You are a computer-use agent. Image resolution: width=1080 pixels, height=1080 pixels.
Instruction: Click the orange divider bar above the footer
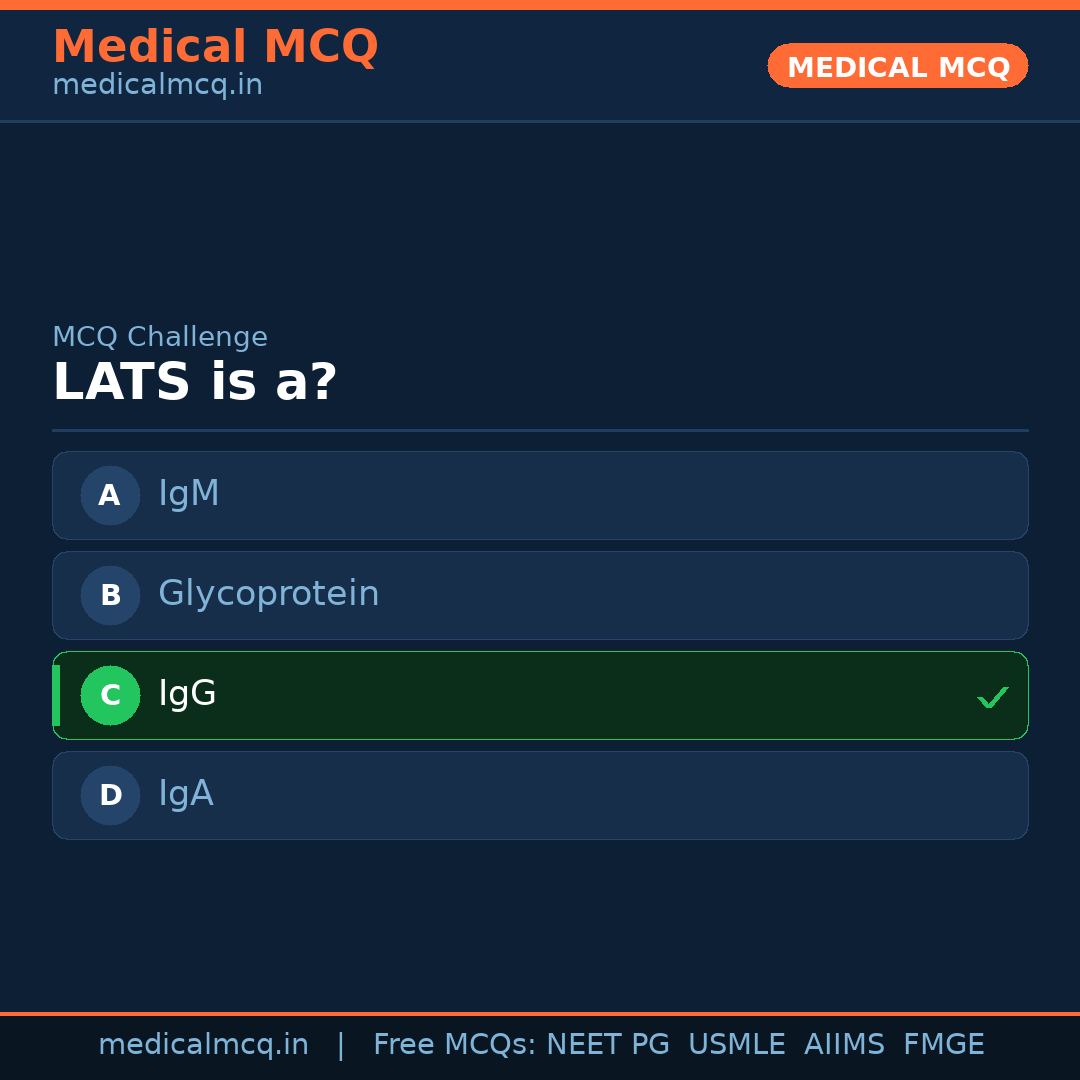pos(540,1012)
